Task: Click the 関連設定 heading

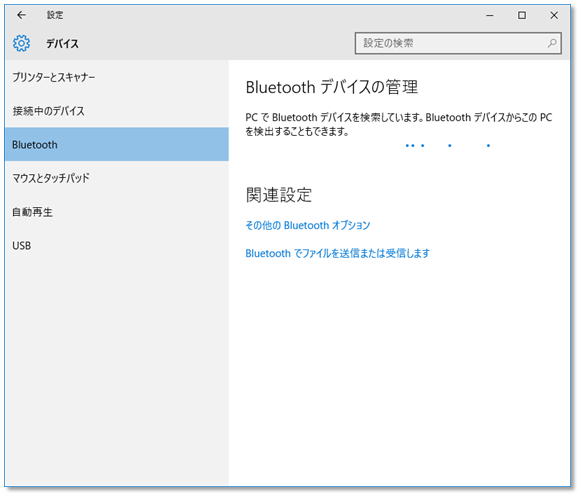Action: 279,195
